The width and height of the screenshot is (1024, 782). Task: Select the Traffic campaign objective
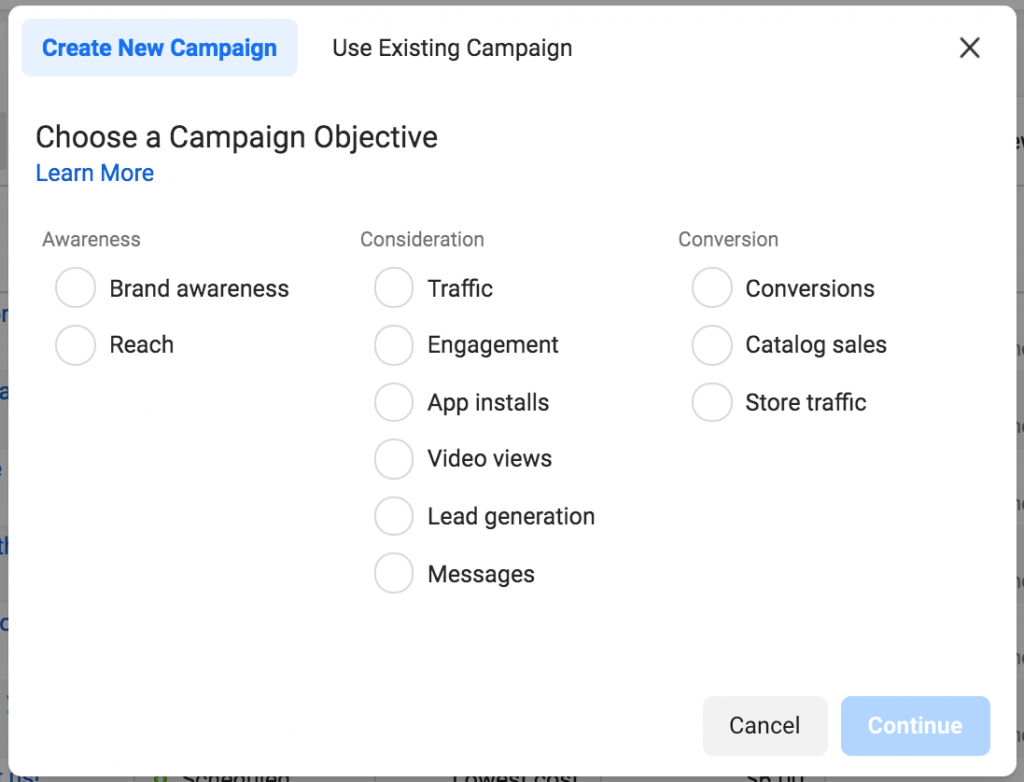pos(394,289)
